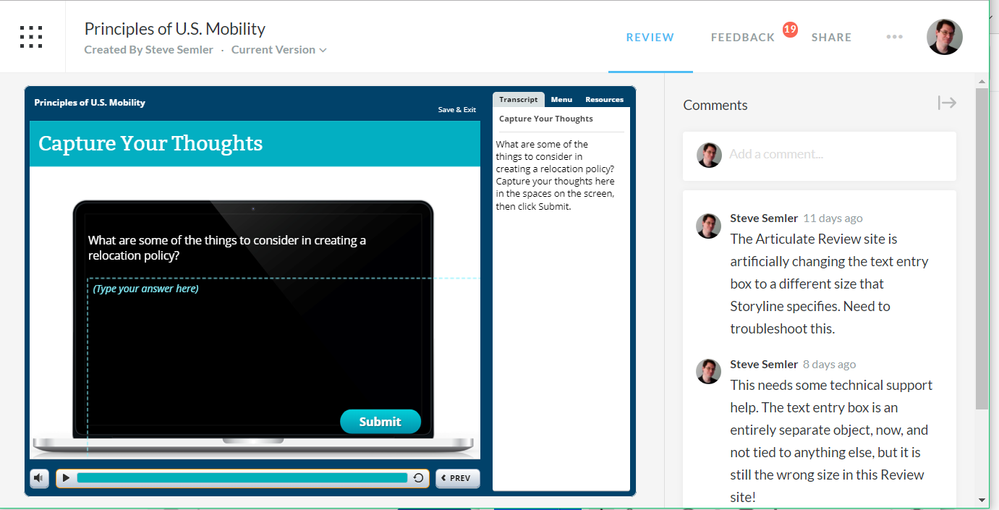Open the apps grid menu icon
Screen dimensions: 999x510
(x=31, y=37)
